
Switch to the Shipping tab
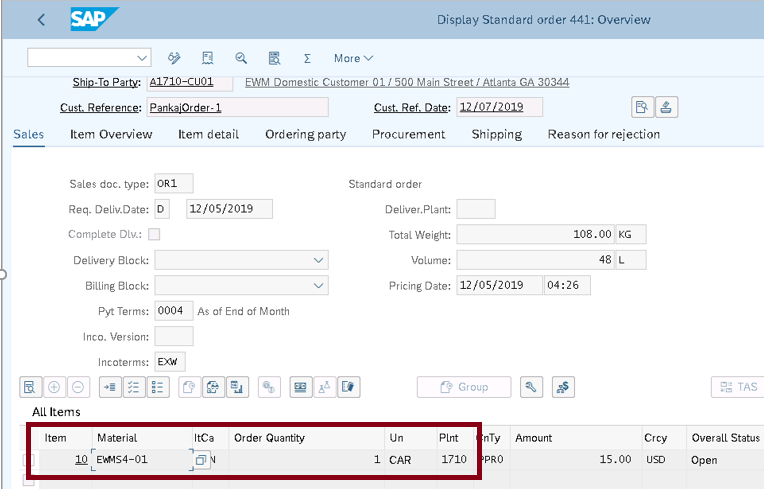click(x=496, y=134)
